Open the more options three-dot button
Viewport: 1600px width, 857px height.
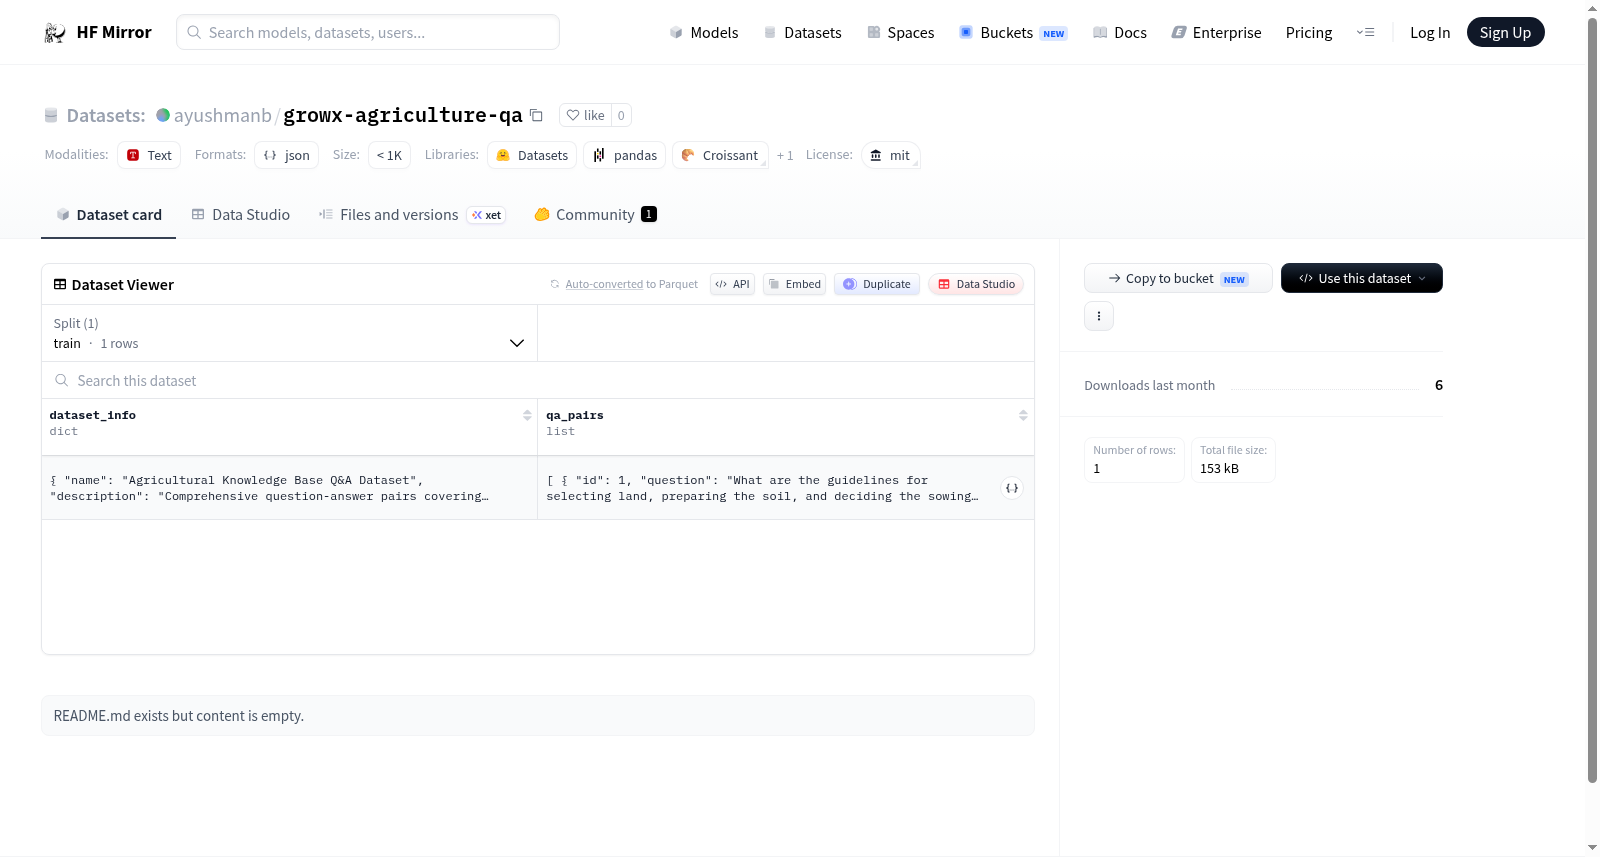(1099, 316)
